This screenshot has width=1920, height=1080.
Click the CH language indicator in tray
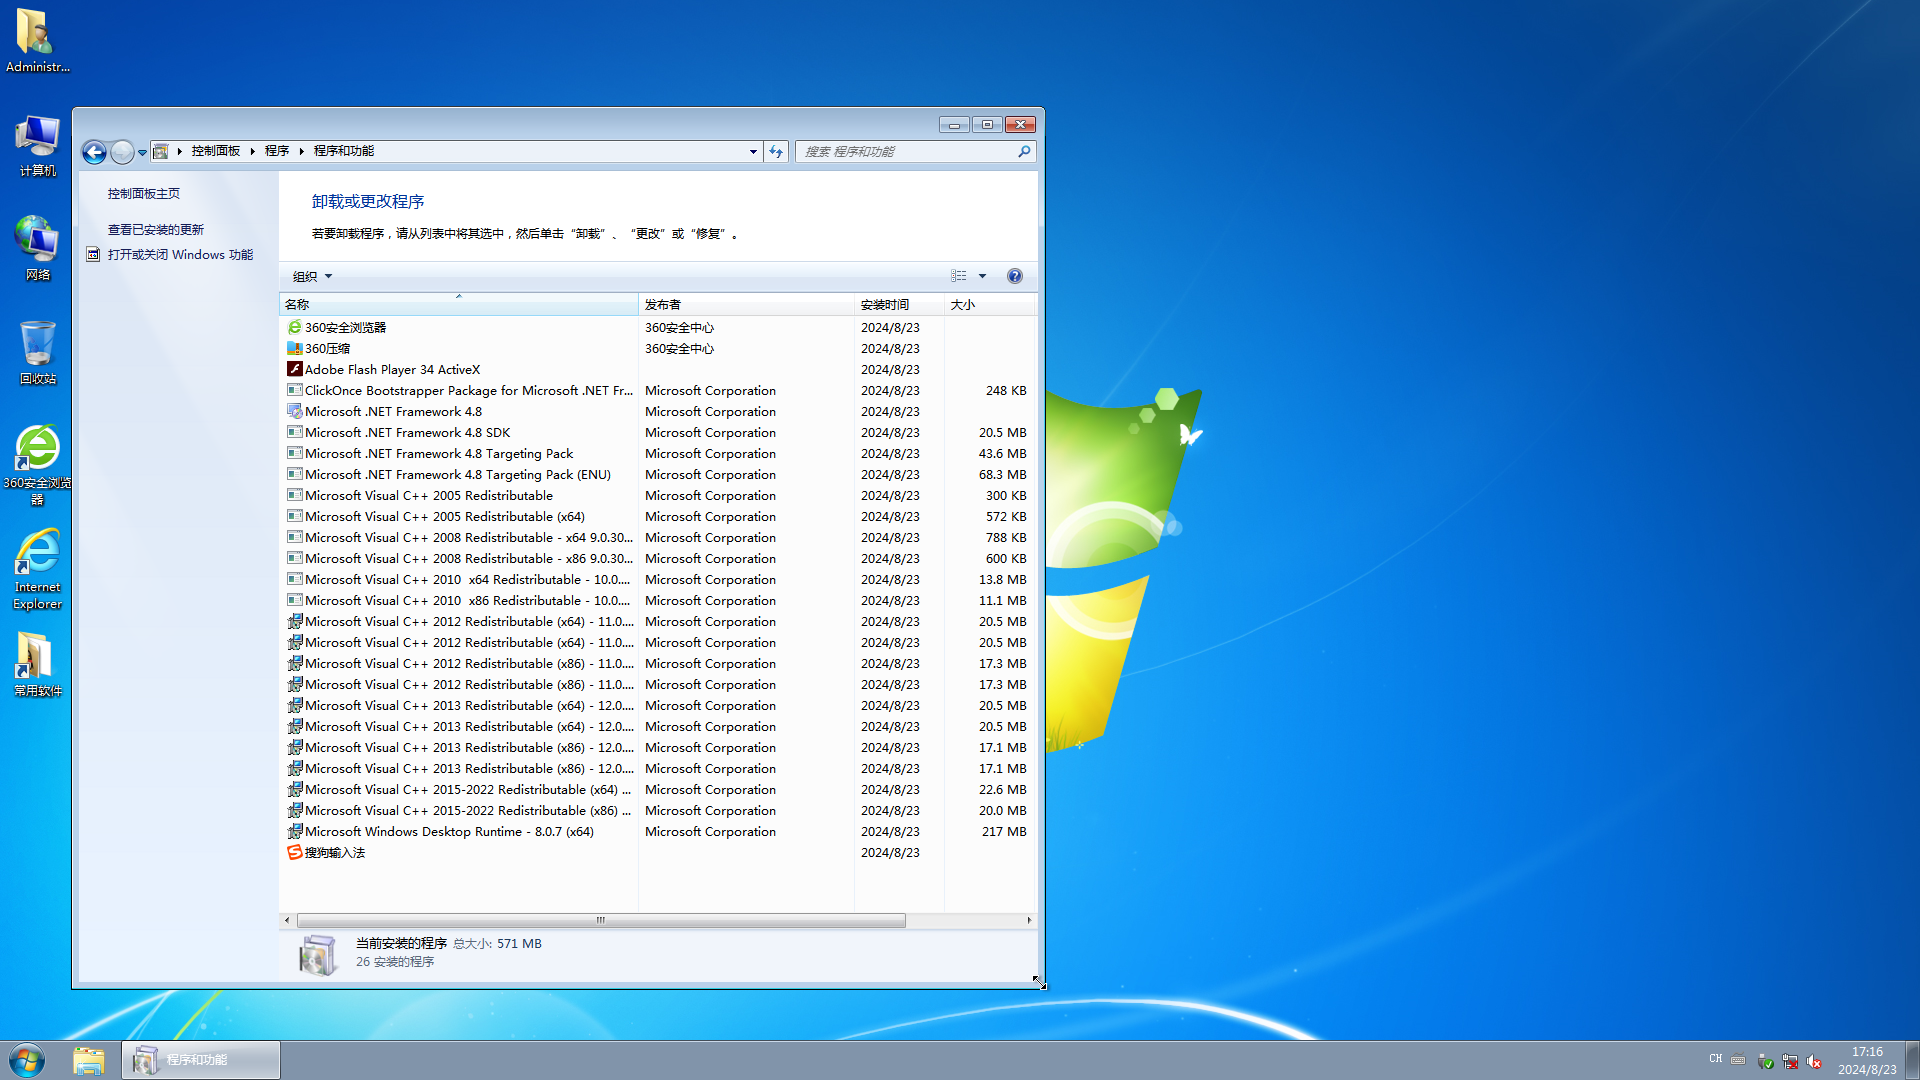click(1716, 1059)
